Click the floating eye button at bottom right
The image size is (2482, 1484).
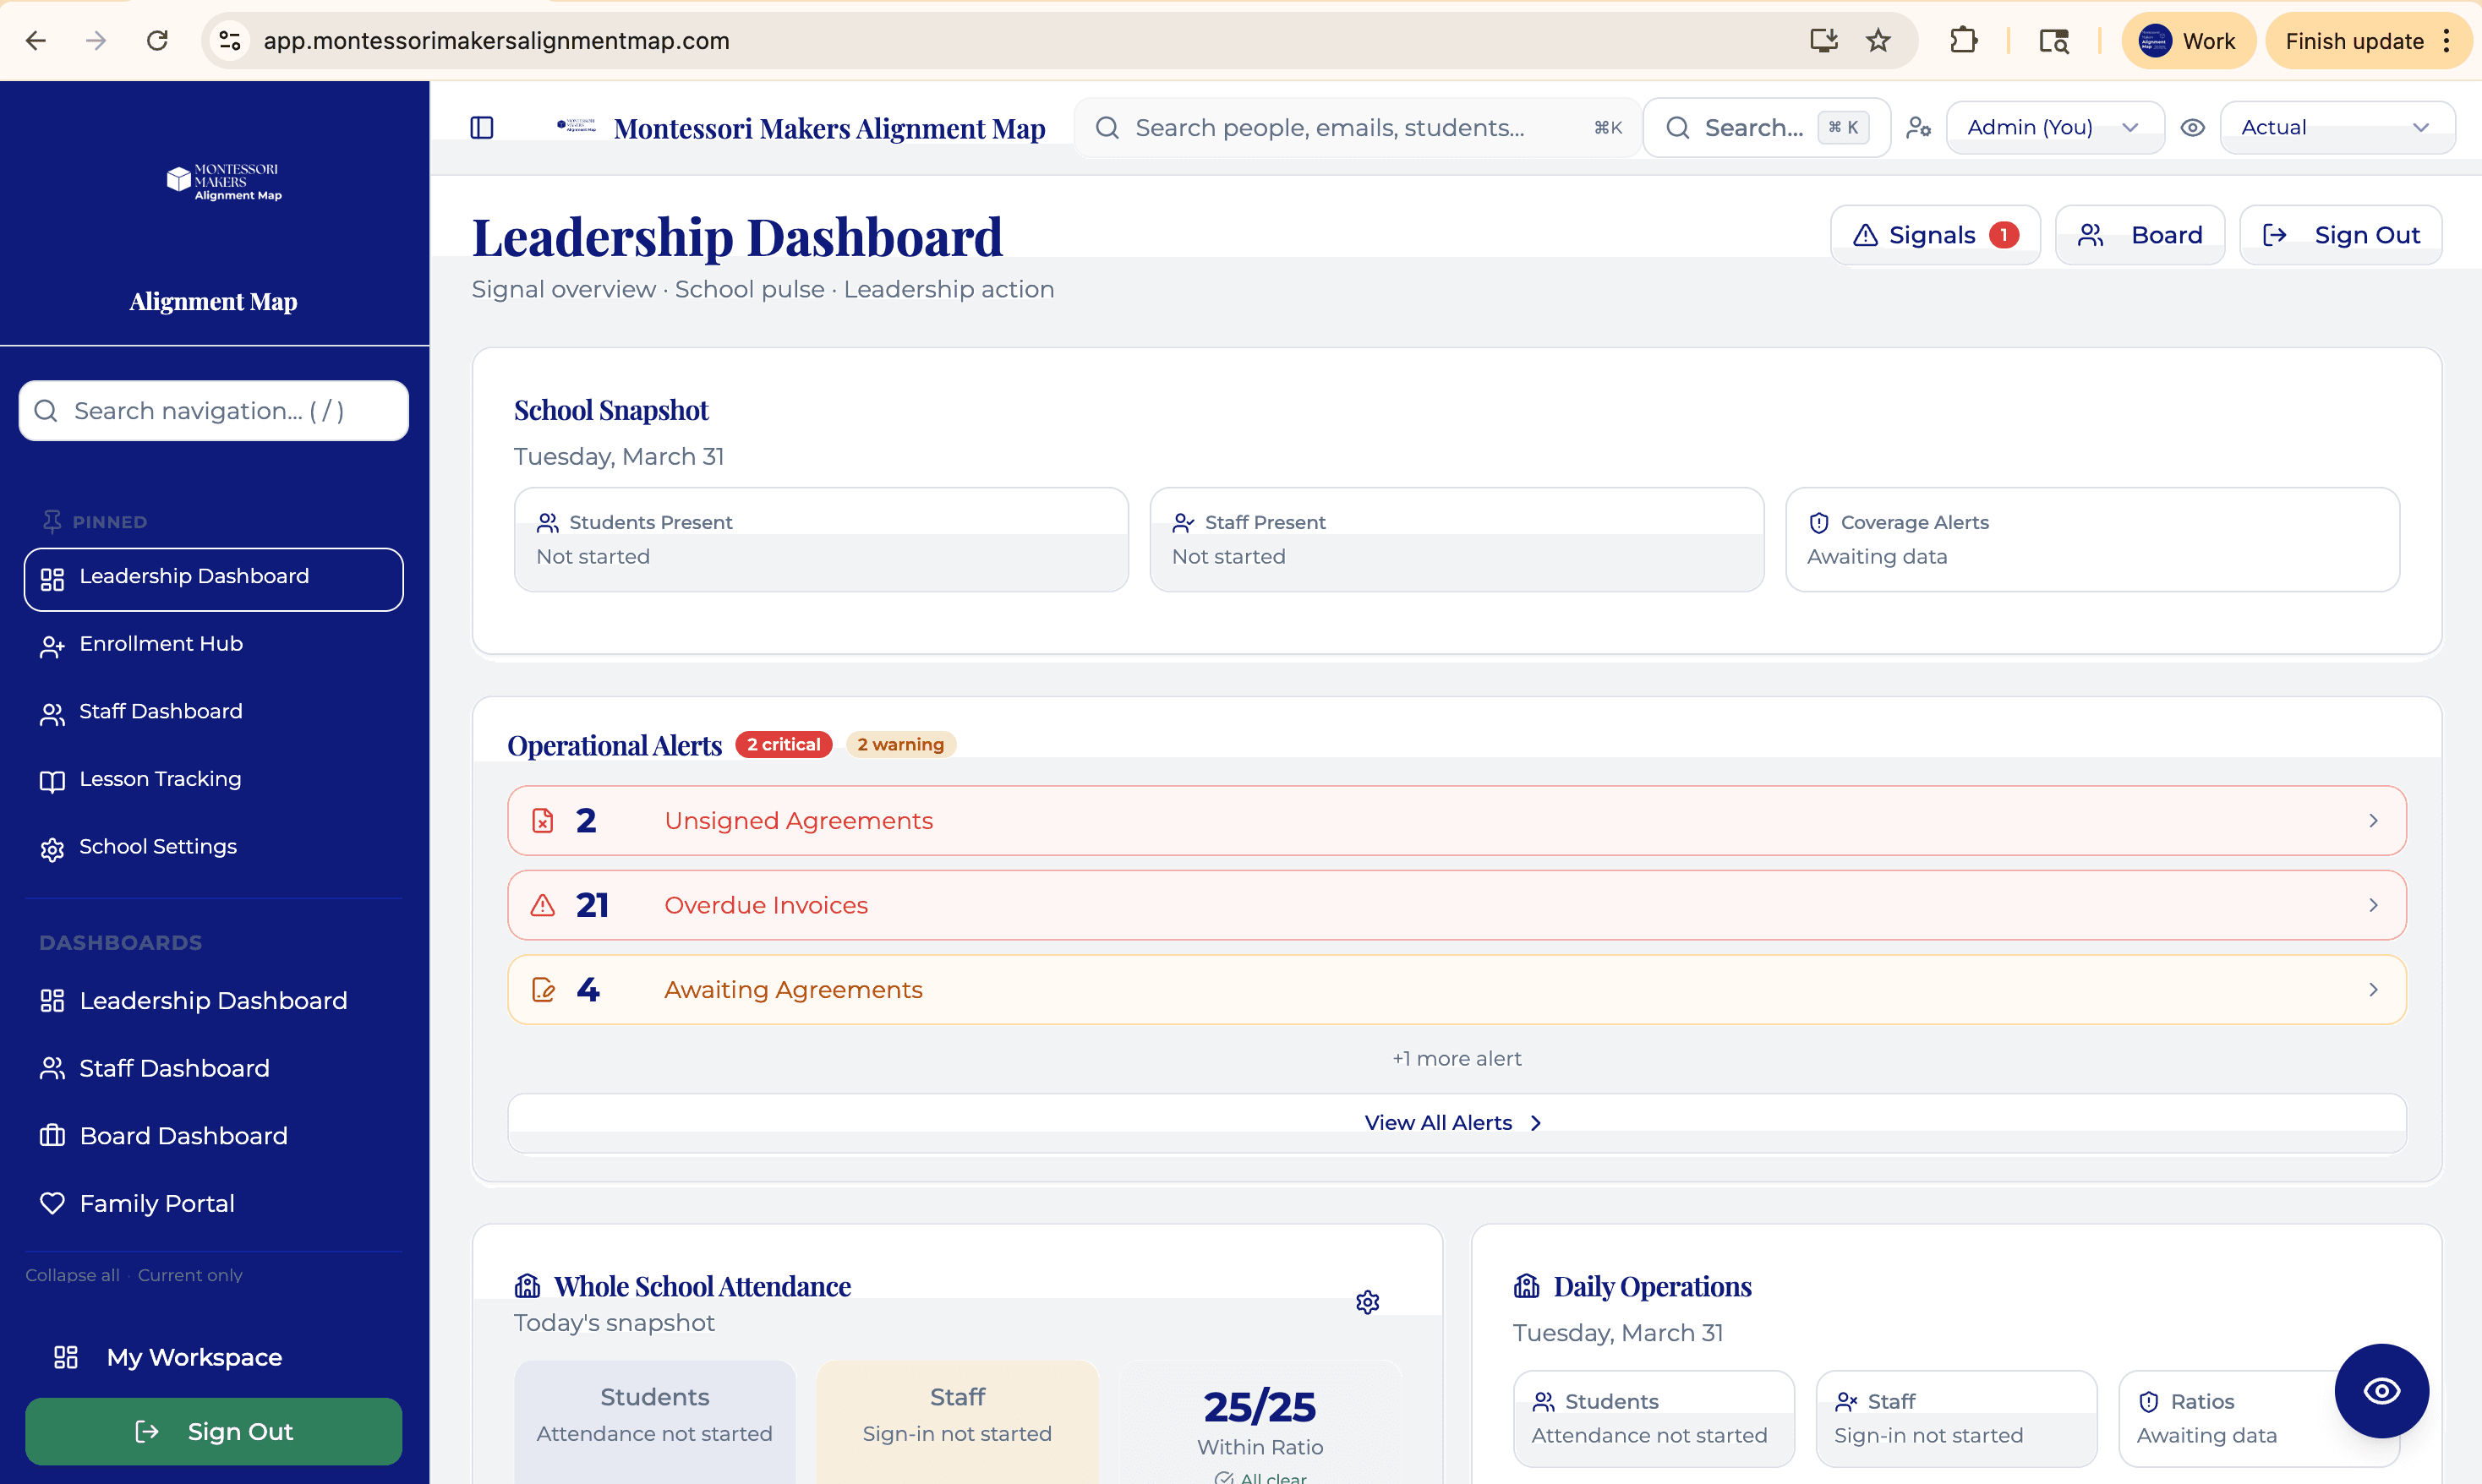[2381, 1390]
